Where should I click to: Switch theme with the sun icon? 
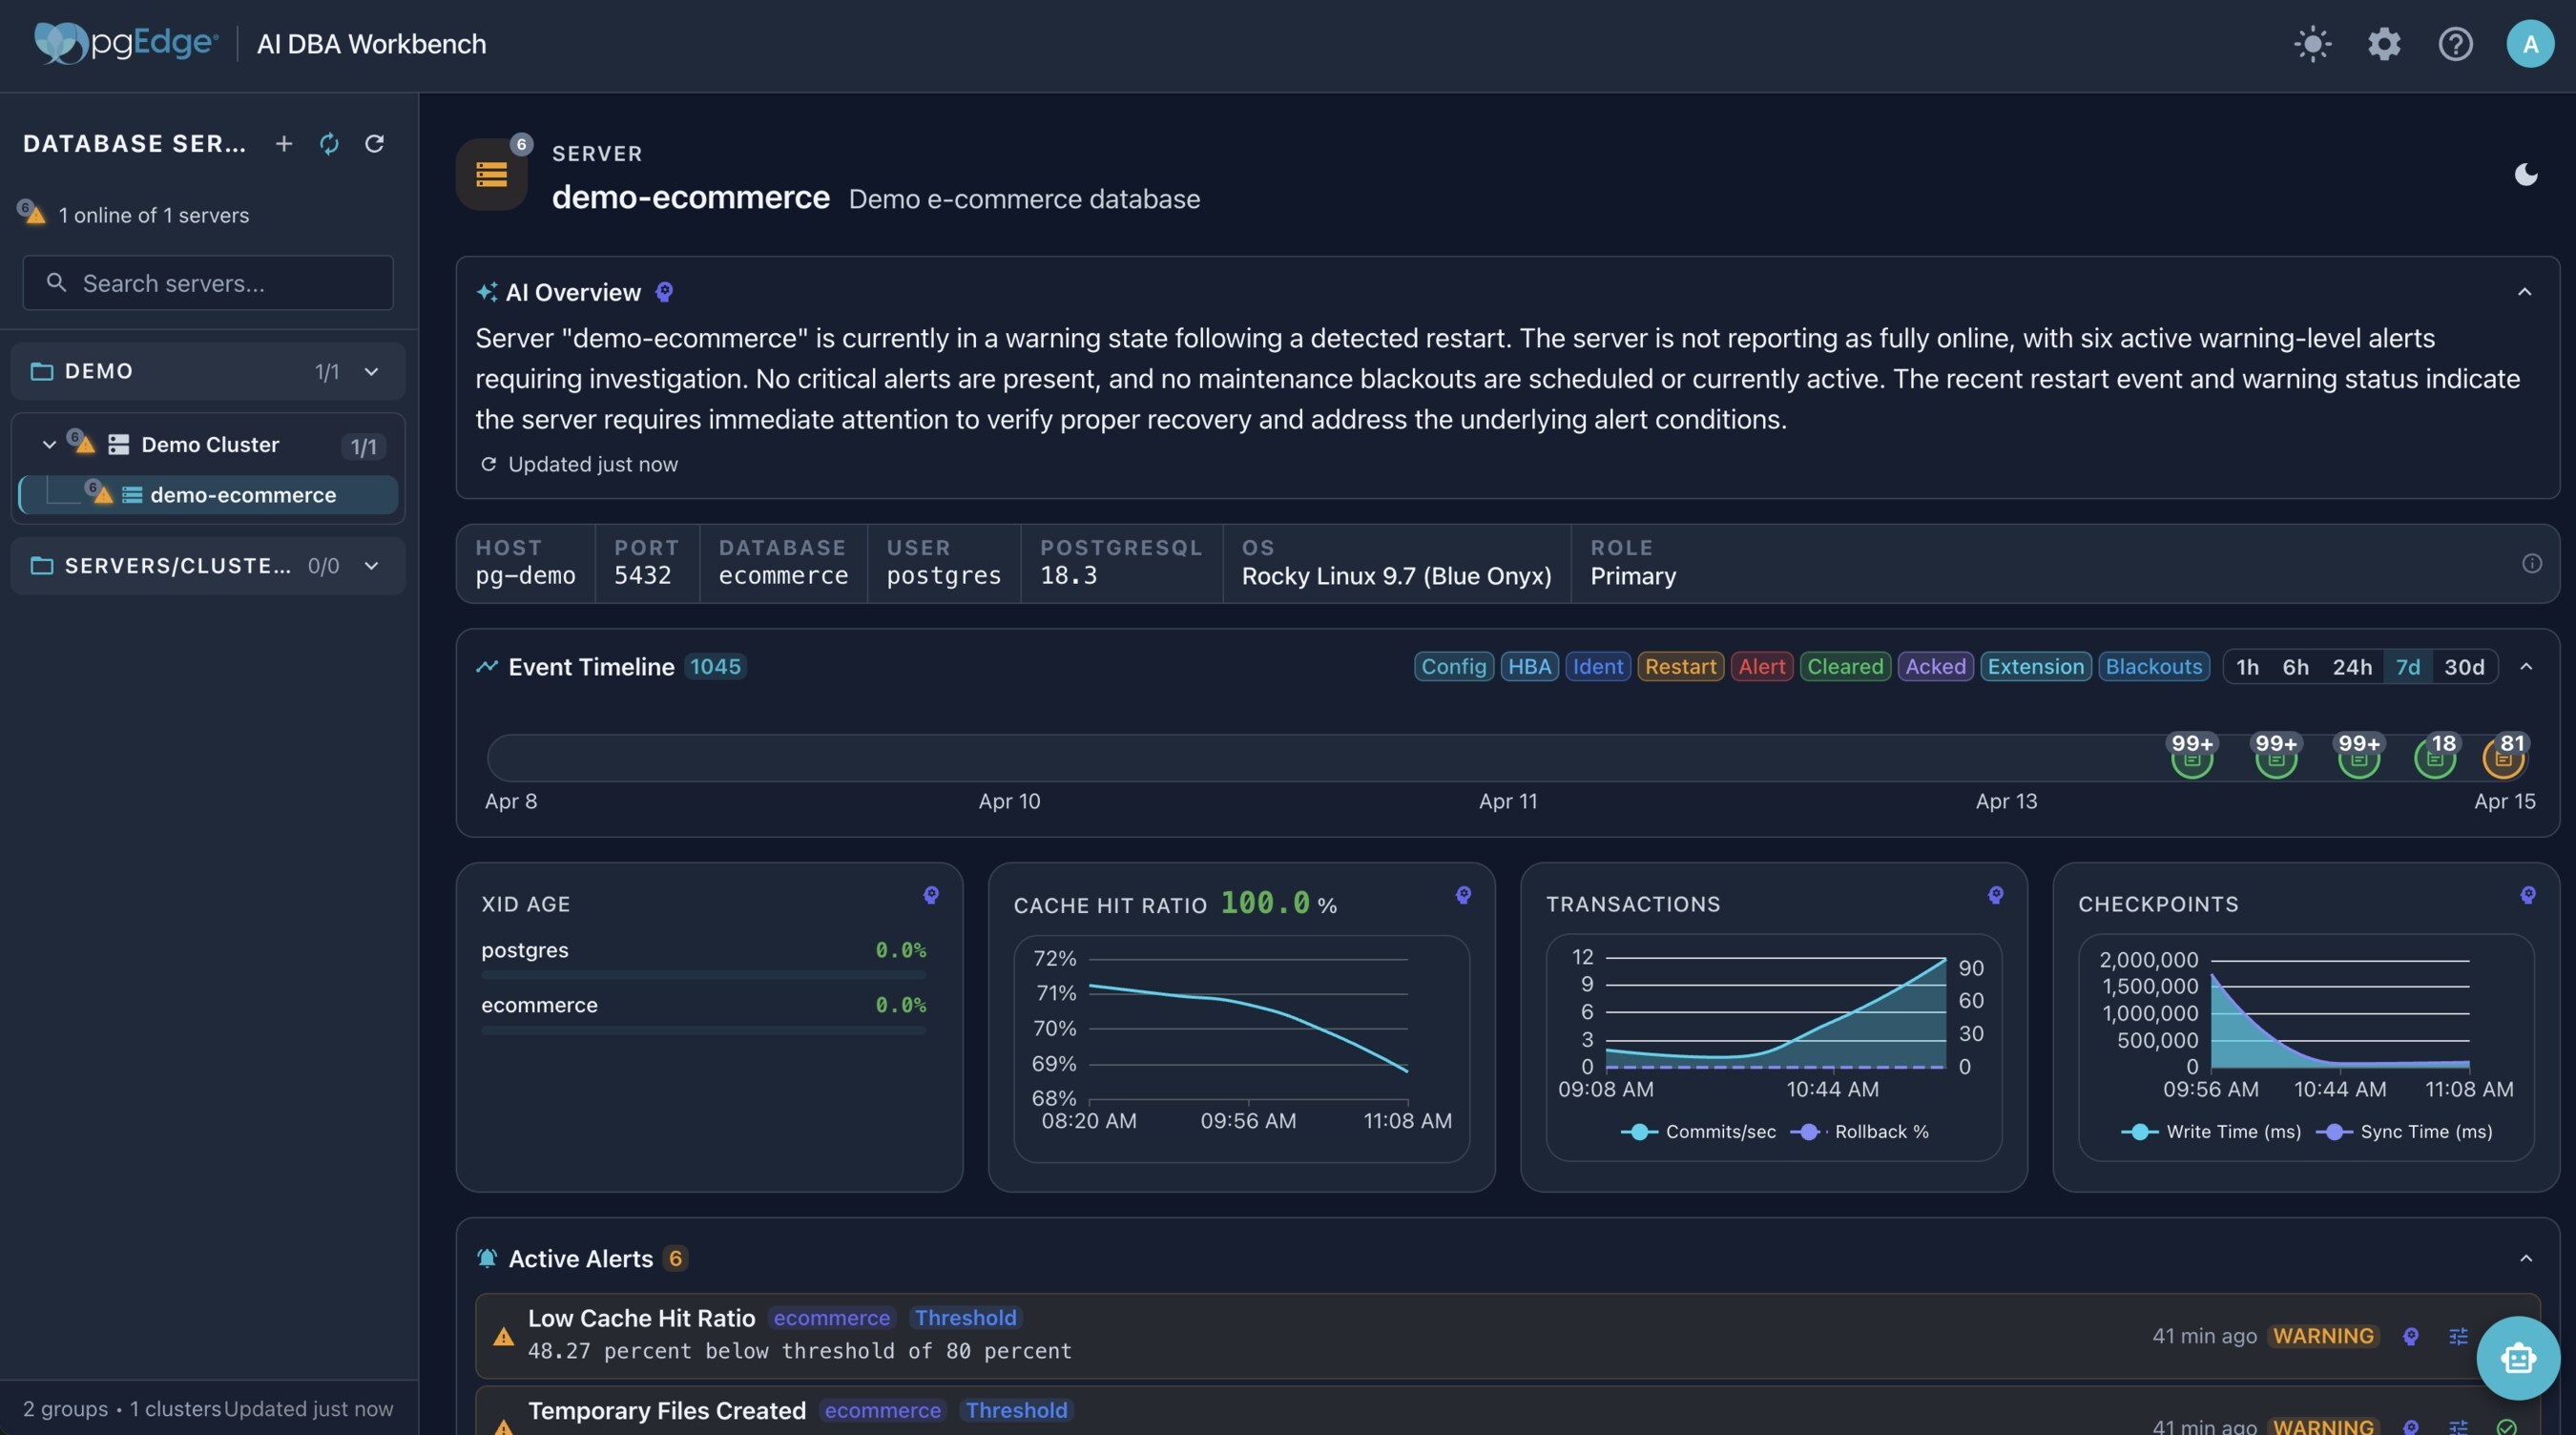pos(2312,44)
